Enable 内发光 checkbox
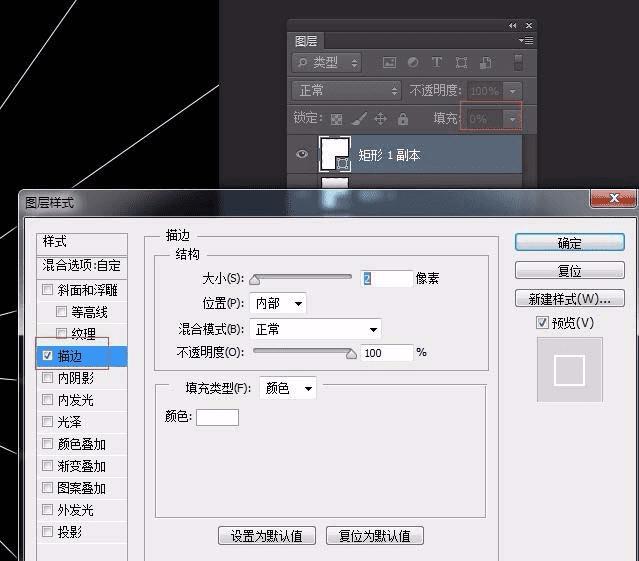Viewport: 639px width, 561px height. [47, 400]
